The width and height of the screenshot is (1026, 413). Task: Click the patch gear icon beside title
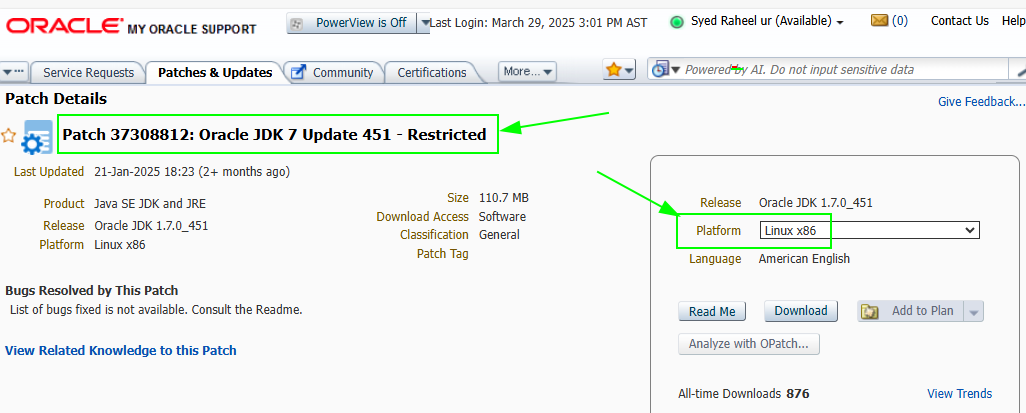(37, 137)
